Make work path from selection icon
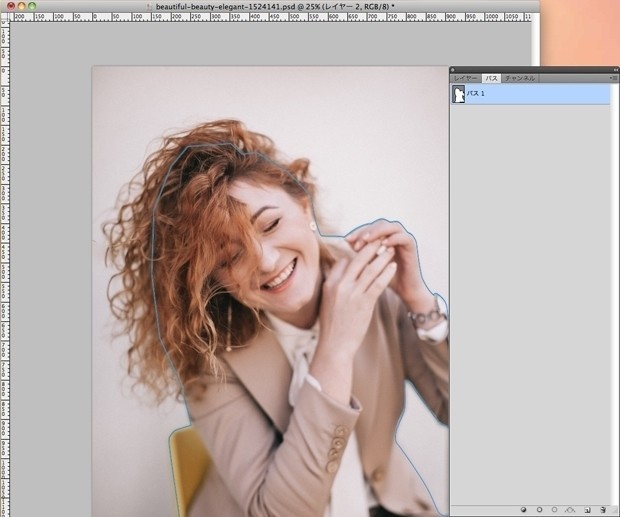This screenshot has height=517, width=620. (571, 509)
